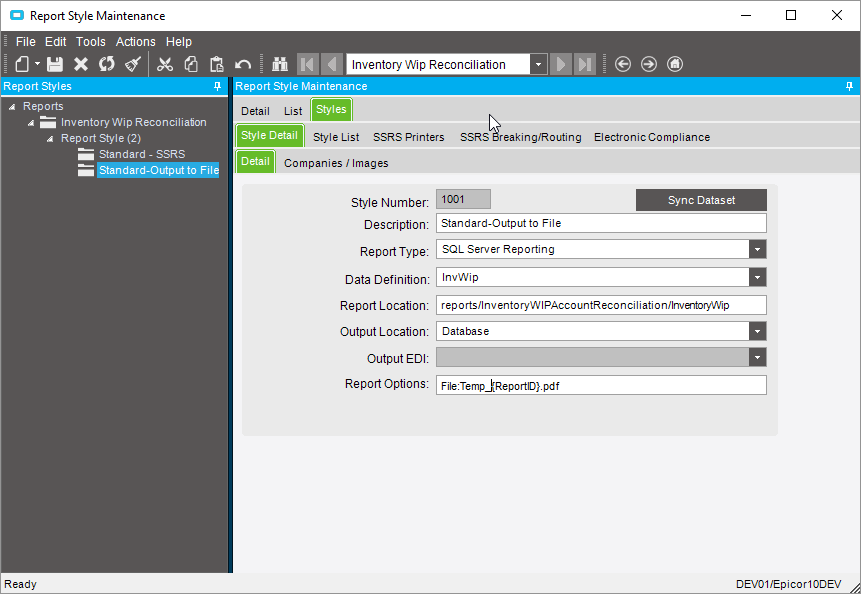Click the Copy toolbar icon
This screenshot has width=862, height=594.
[x=191, y=64]
